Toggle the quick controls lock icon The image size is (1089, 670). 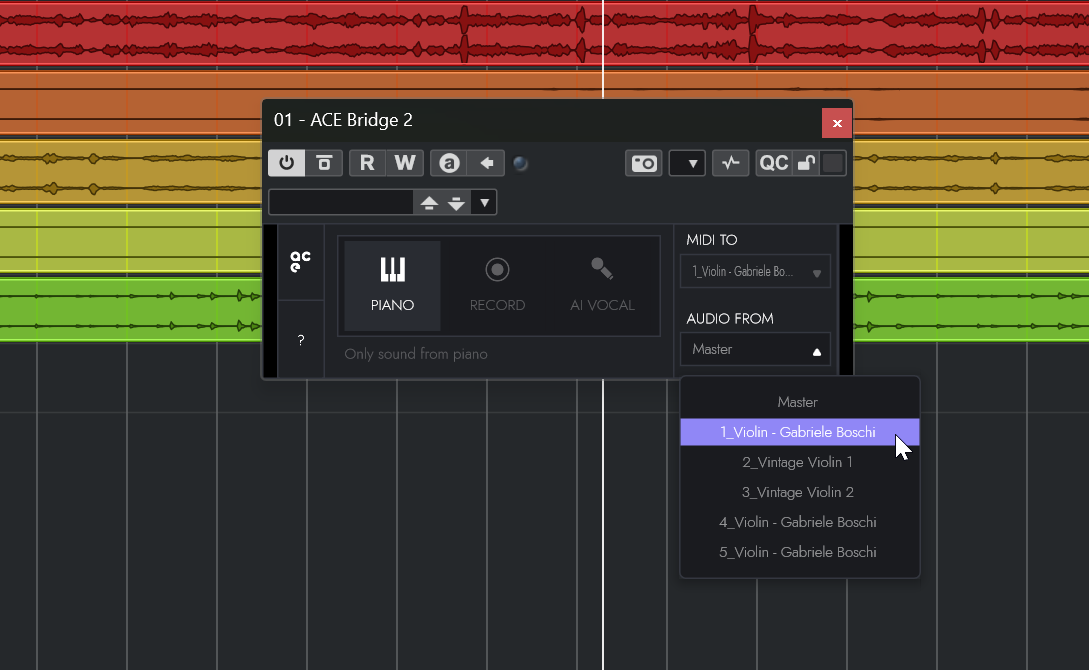click(x=806, y=163)
